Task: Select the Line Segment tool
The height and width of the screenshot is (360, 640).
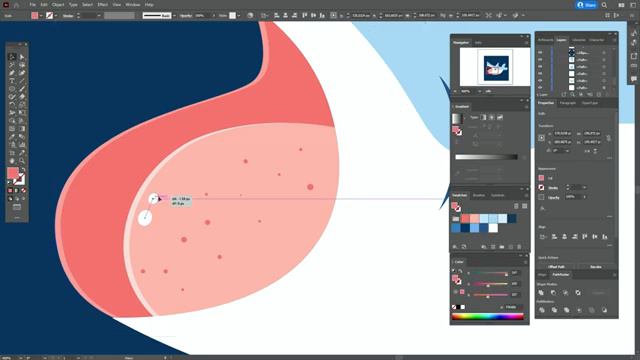Action: pyautogui.click(x=22, y=81)
